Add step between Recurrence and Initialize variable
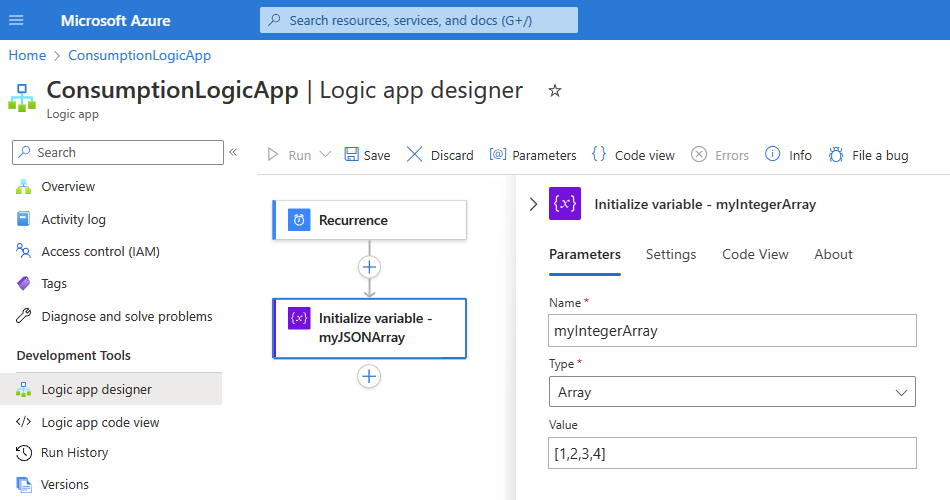The width and height of the screenshot is (950, 500). click(x=370, y=267)
